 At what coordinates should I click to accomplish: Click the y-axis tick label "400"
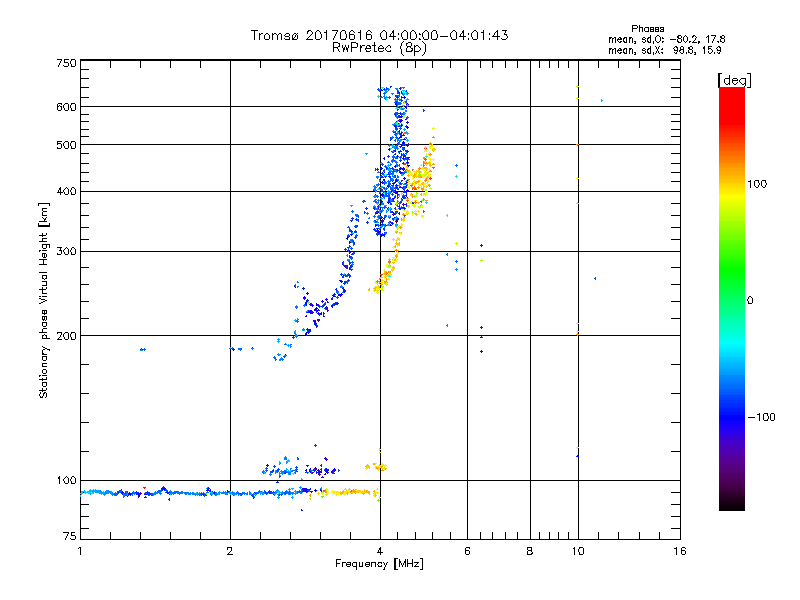point(66,192)
